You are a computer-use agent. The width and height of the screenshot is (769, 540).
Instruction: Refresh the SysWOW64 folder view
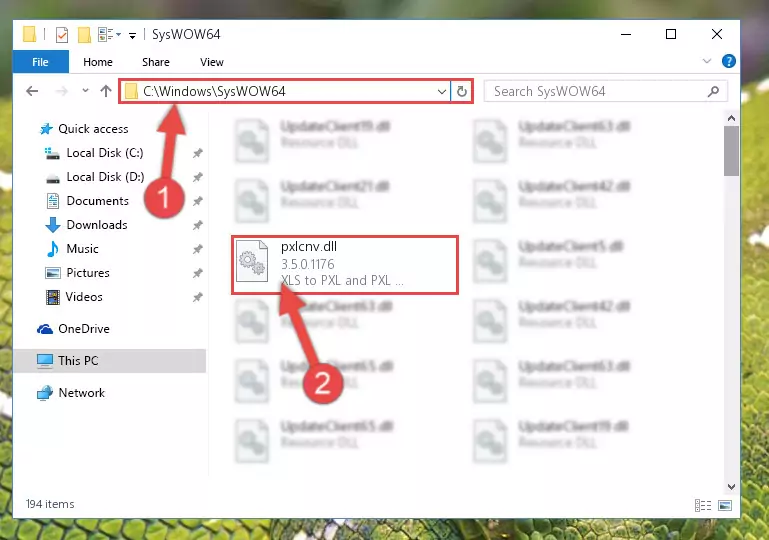pos(461,91)
